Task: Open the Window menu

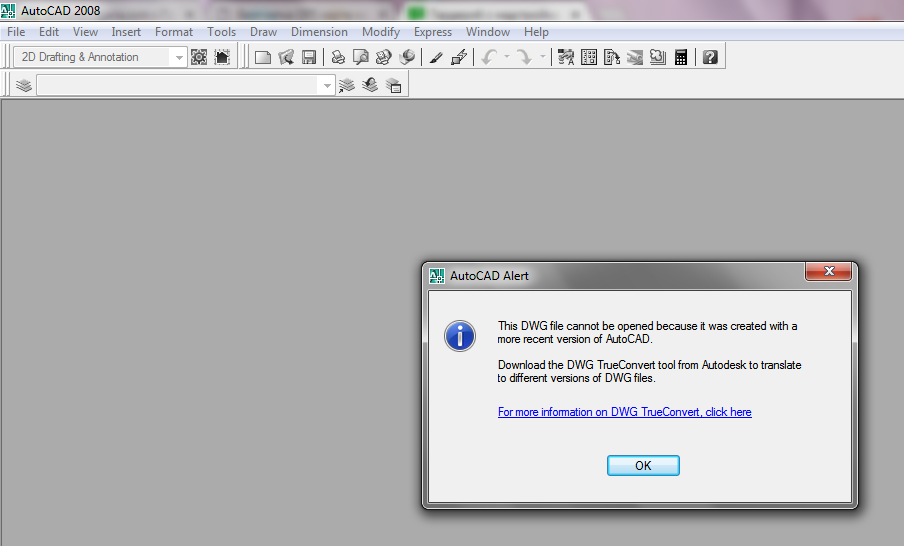Action: 488,32
